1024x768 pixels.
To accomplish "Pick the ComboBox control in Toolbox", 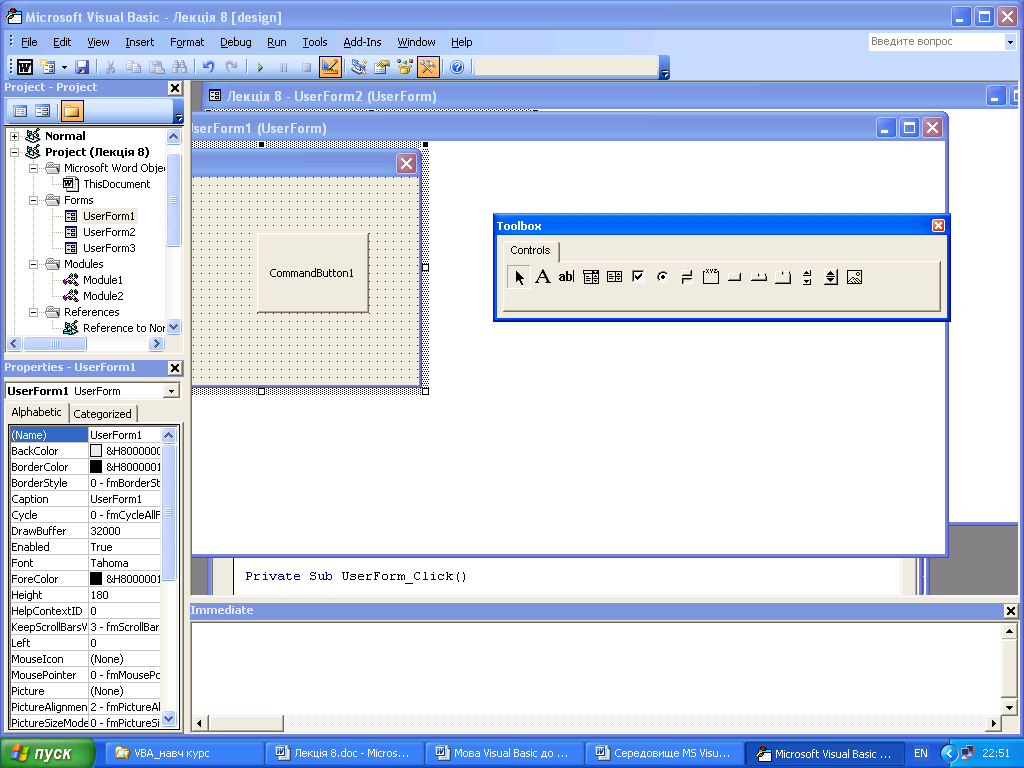I will click(590, 277).
